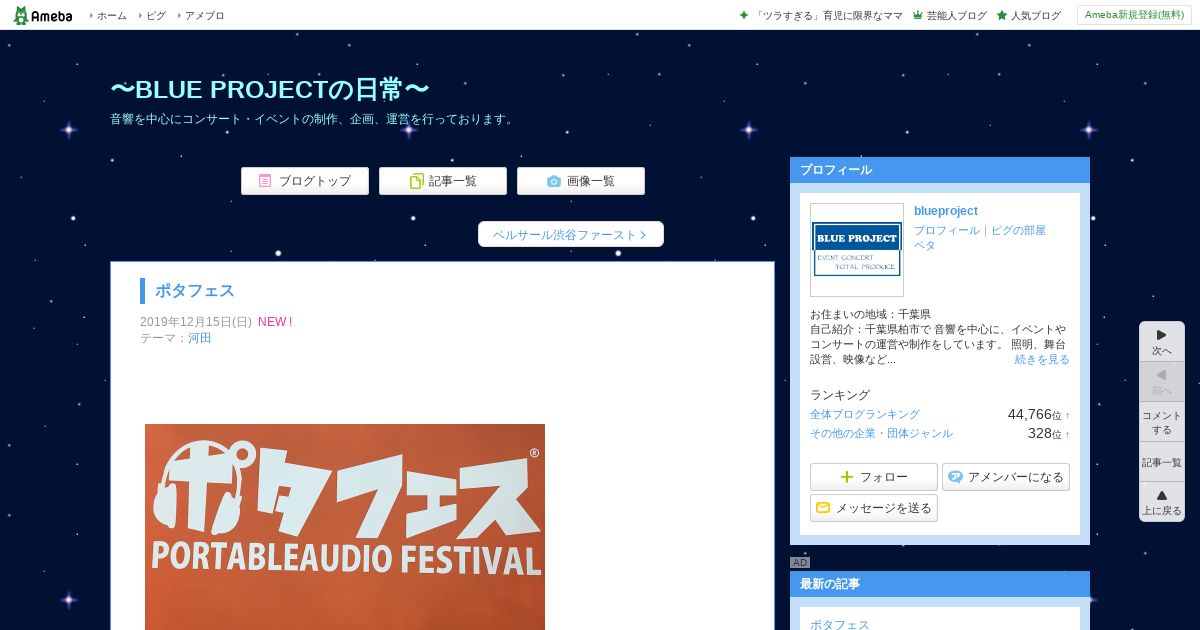Open the blueproject username link
This screenshot has width=1200, height=630.
tap(946, 211)
